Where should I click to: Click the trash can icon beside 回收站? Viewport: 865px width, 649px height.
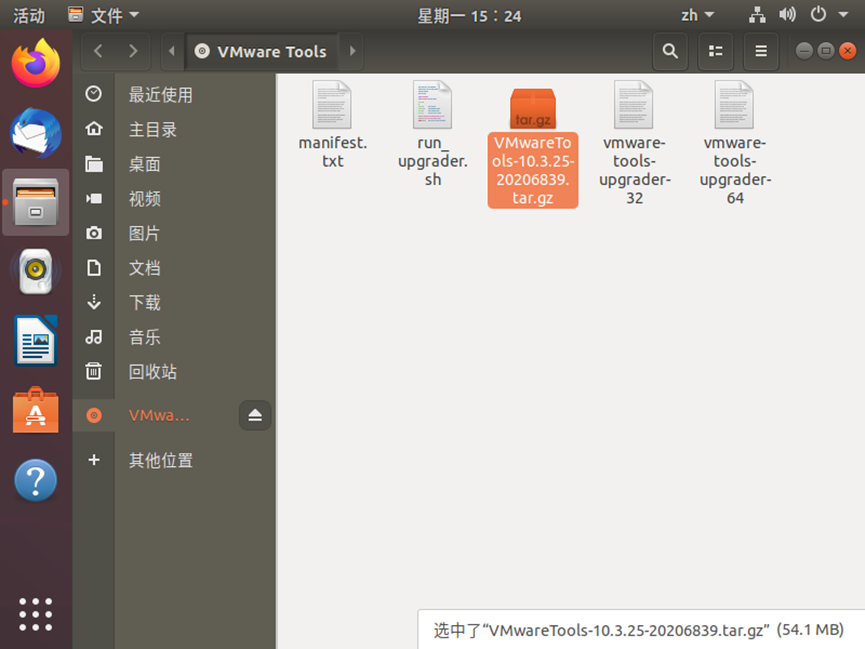[94, 371]
